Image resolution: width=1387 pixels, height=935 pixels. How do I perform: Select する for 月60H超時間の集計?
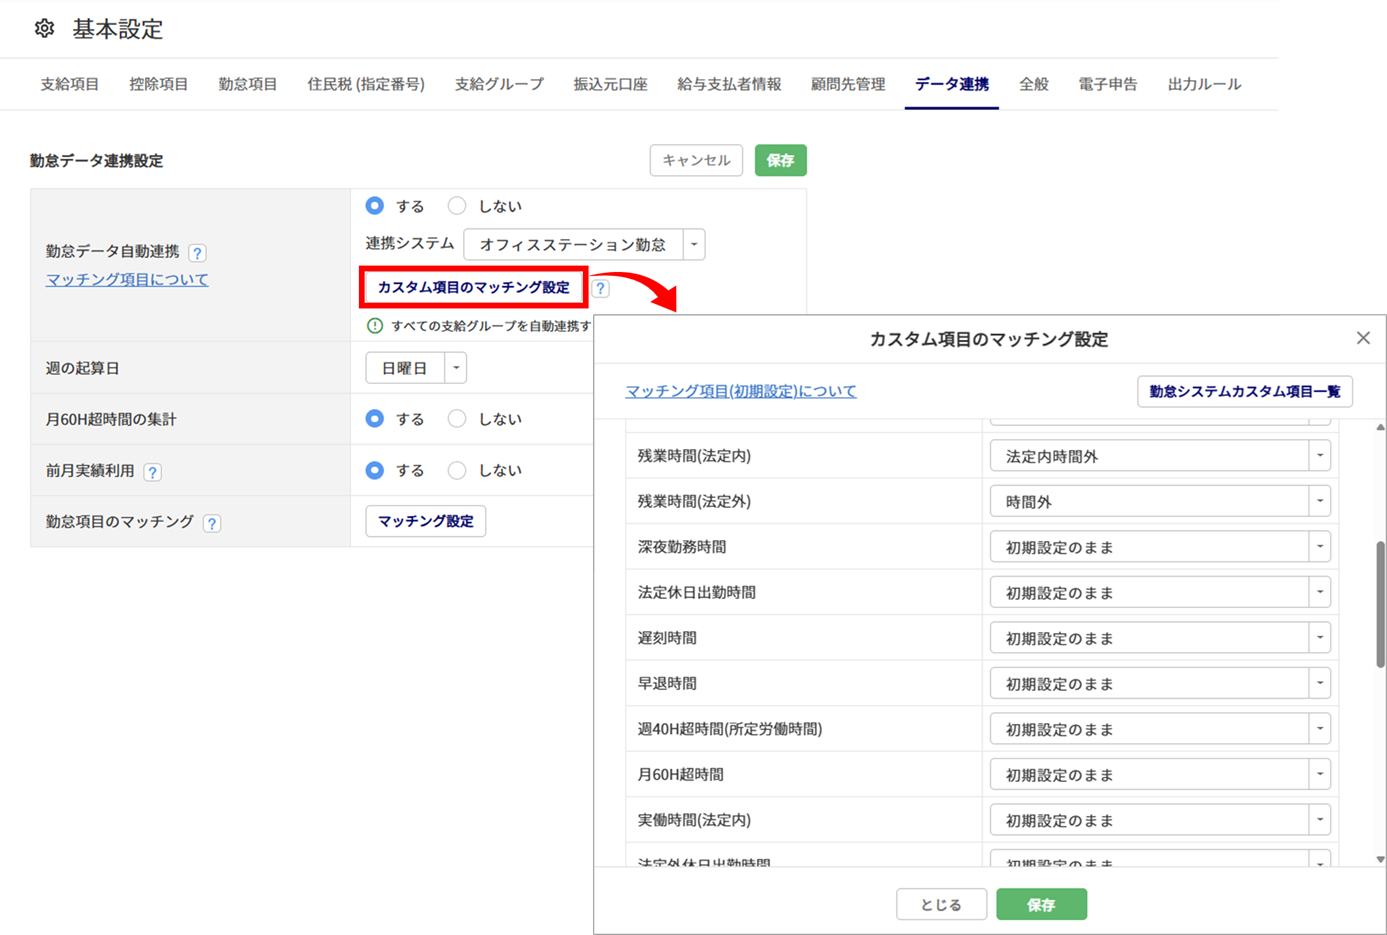[375, 419]
